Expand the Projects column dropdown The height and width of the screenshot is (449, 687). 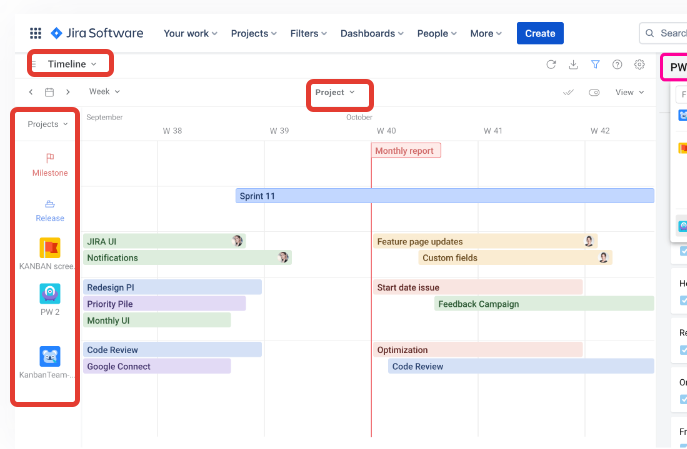pos(47,124)
